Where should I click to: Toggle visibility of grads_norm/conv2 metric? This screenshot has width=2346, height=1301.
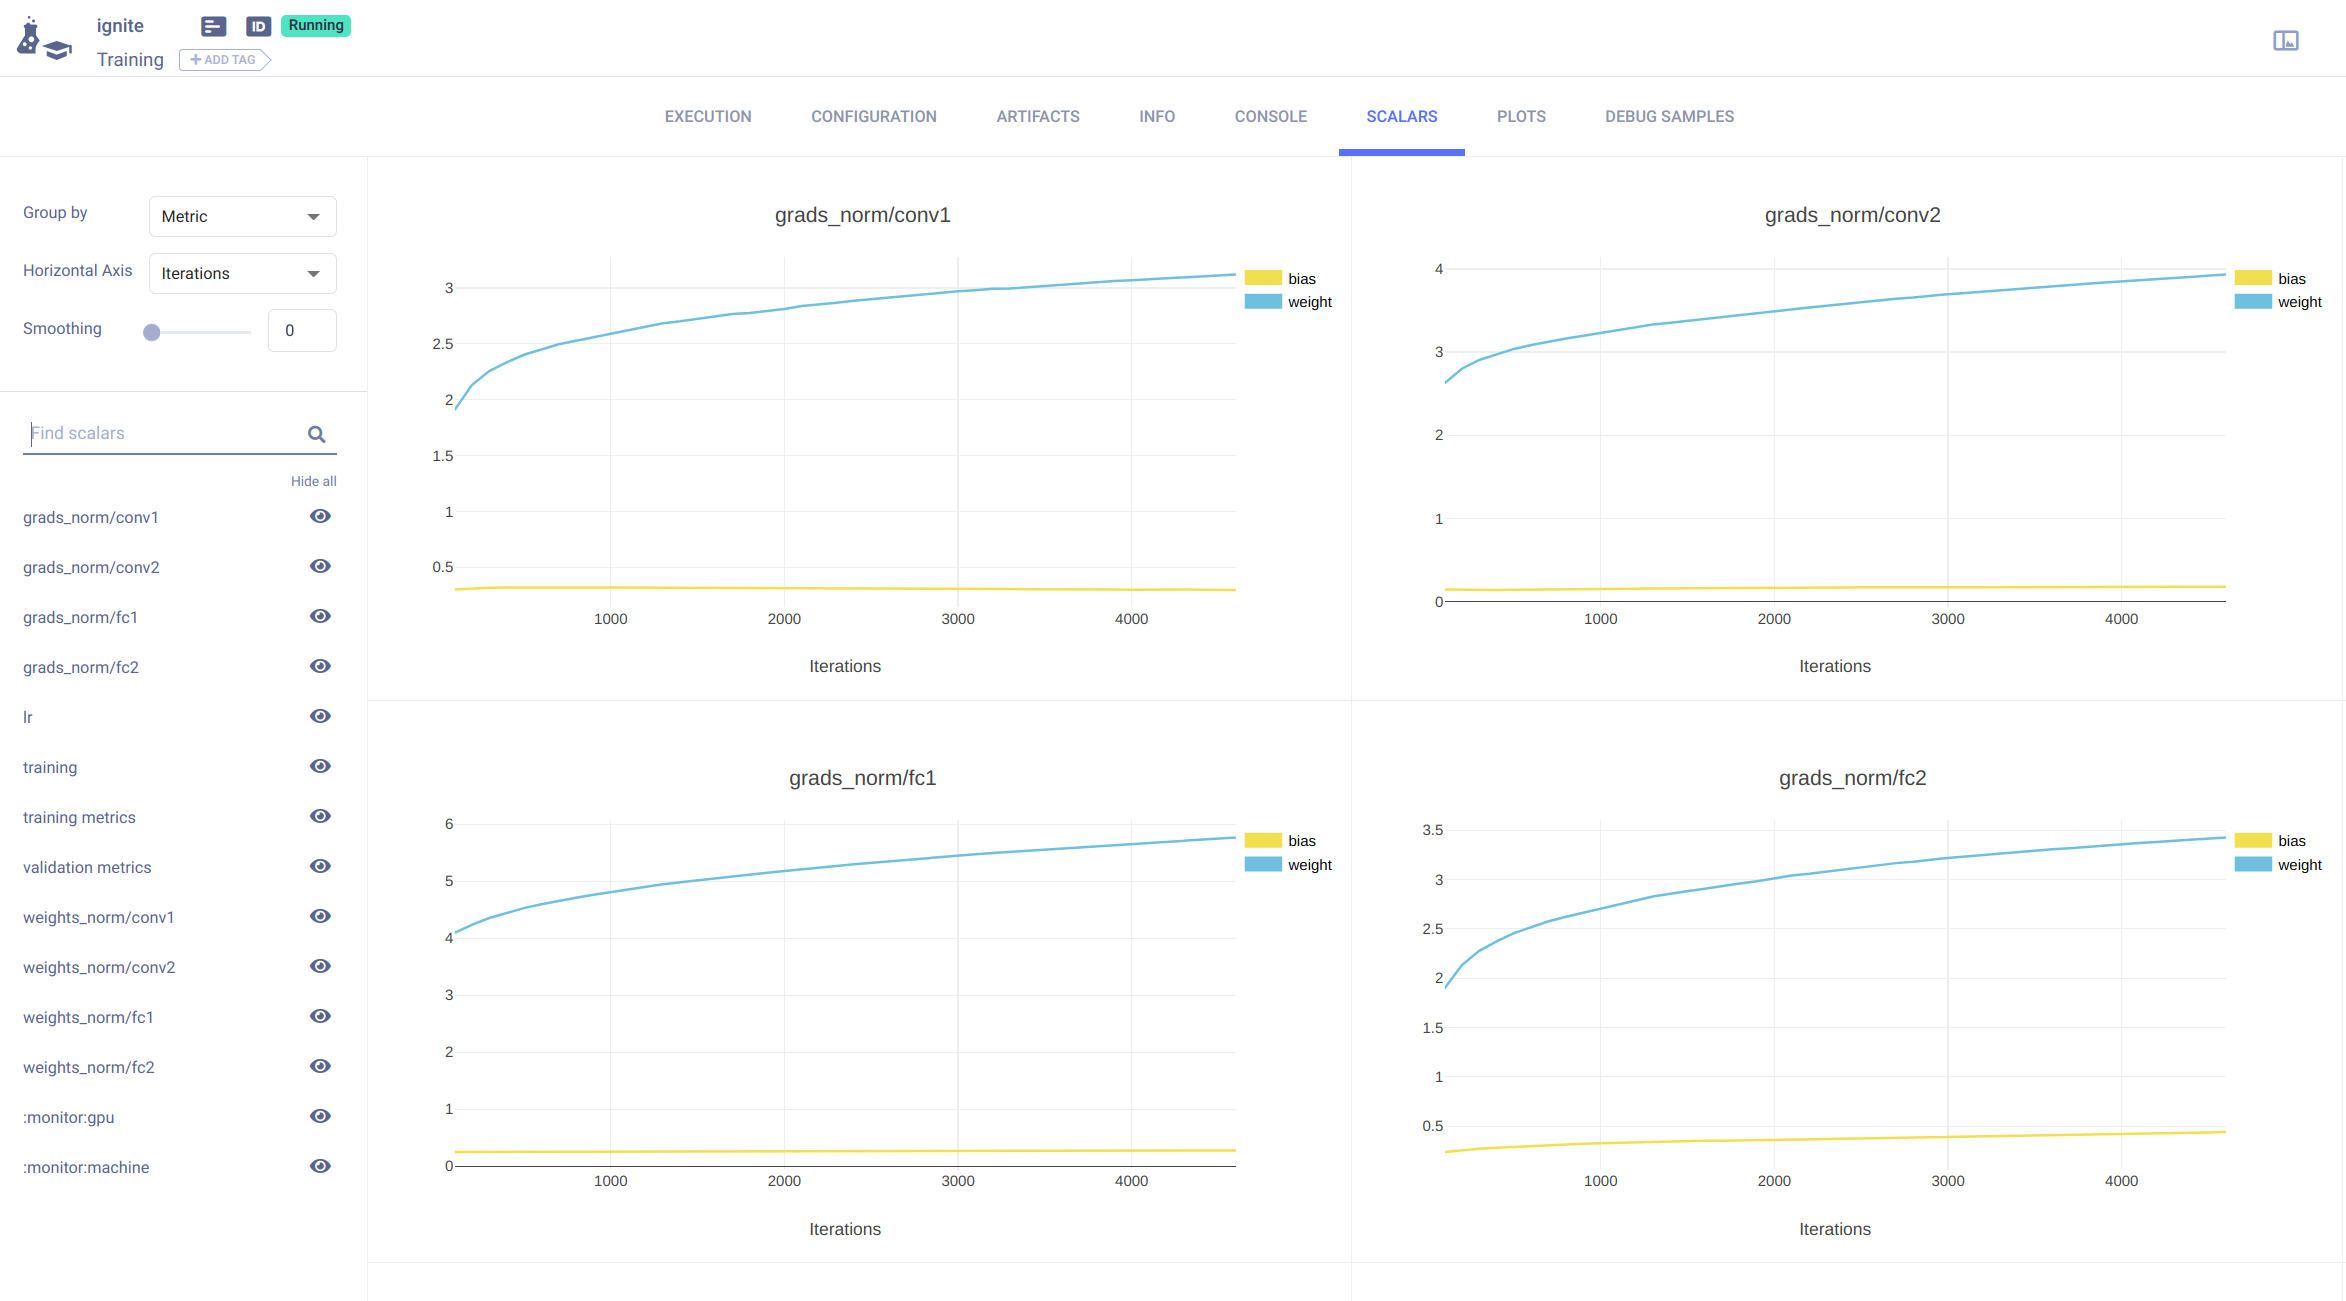point(319,566)
